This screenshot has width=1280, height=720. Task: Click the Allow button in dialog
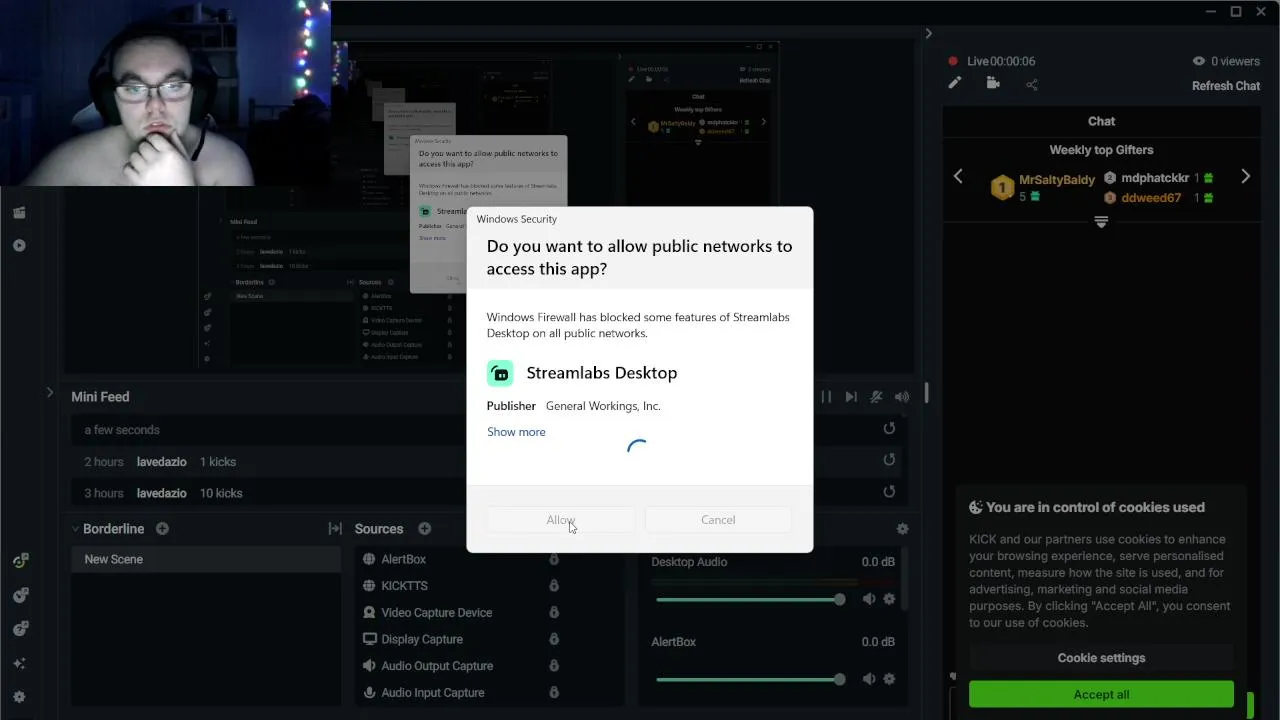(x=560, y=520)
